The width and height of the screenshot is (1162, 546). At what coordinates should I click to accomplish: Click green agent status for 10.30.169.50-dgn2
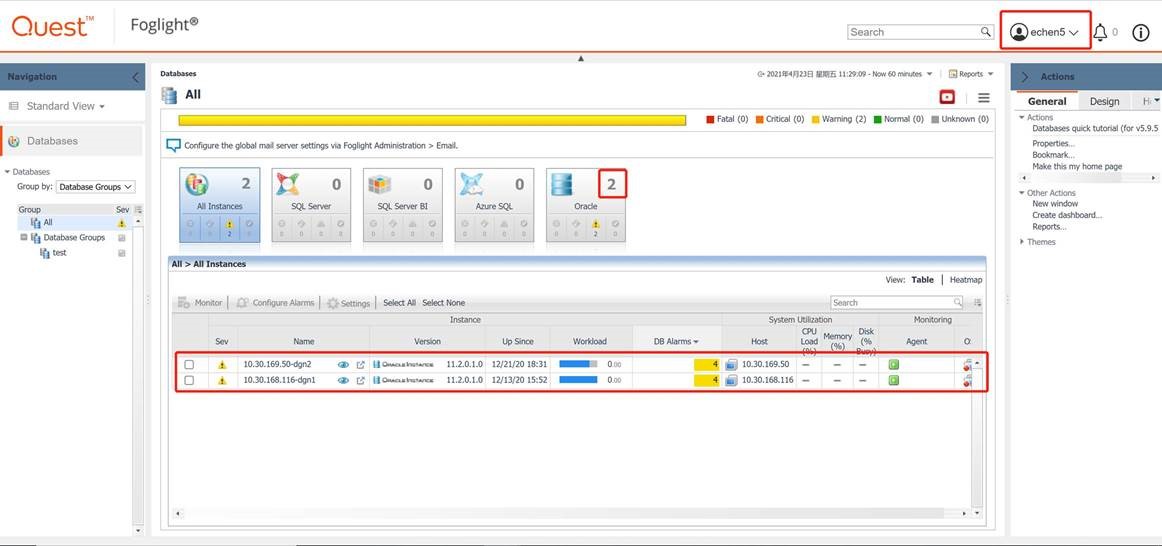(894, 364)
